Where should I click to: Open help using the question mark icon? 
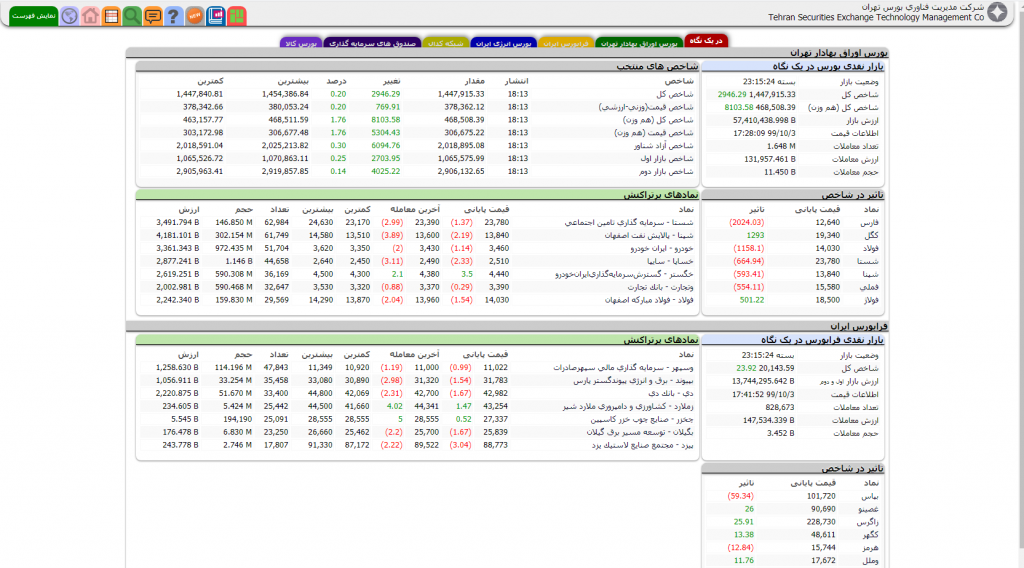[x=174, y=16]
